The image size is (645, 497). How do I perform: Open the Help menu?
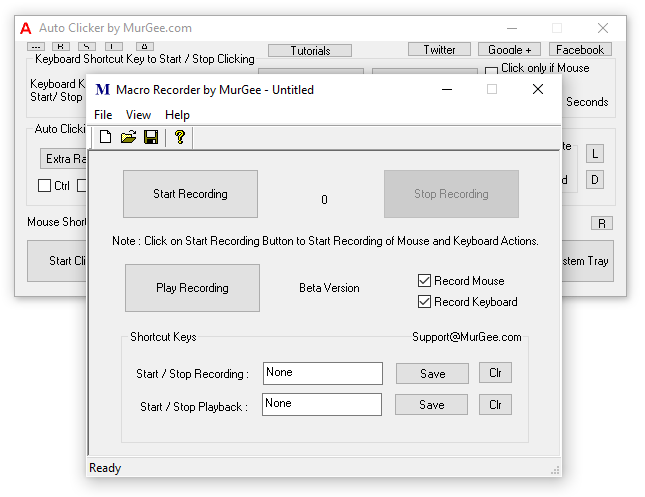pos(177,115)
